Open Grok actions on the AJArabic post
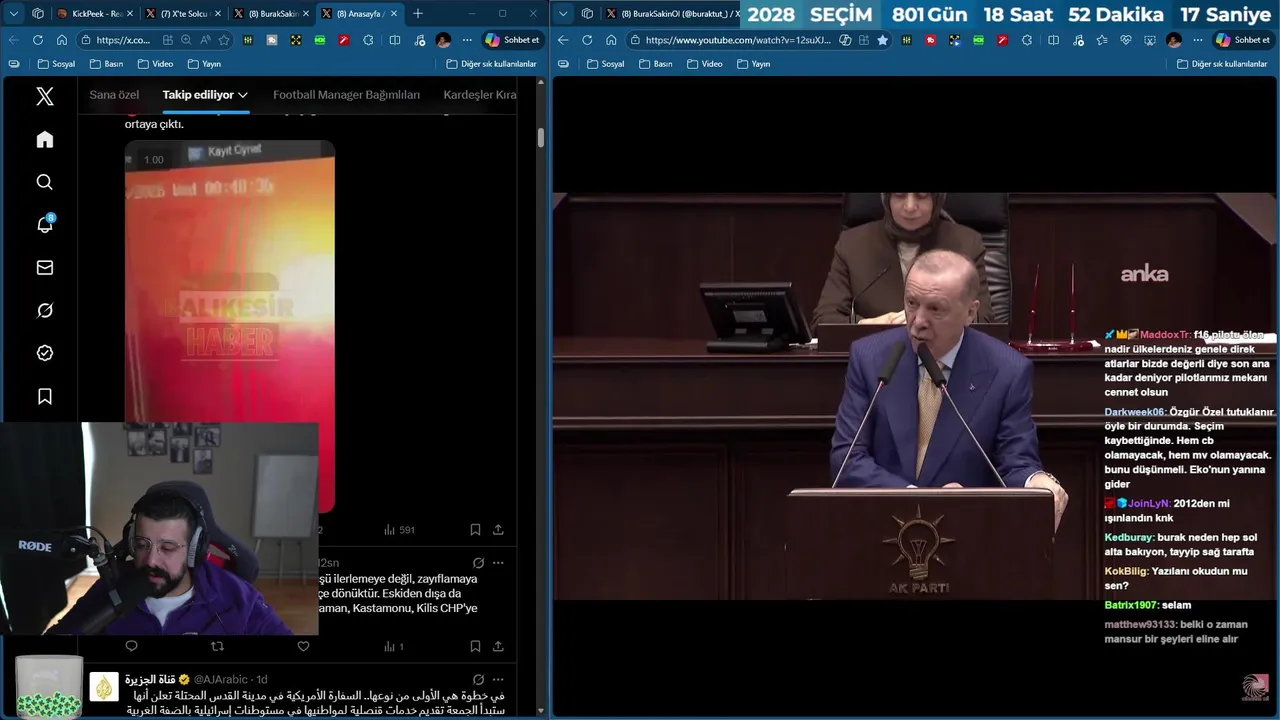Viewport: 1280px width, 720px height. click(x=478, y=680)
